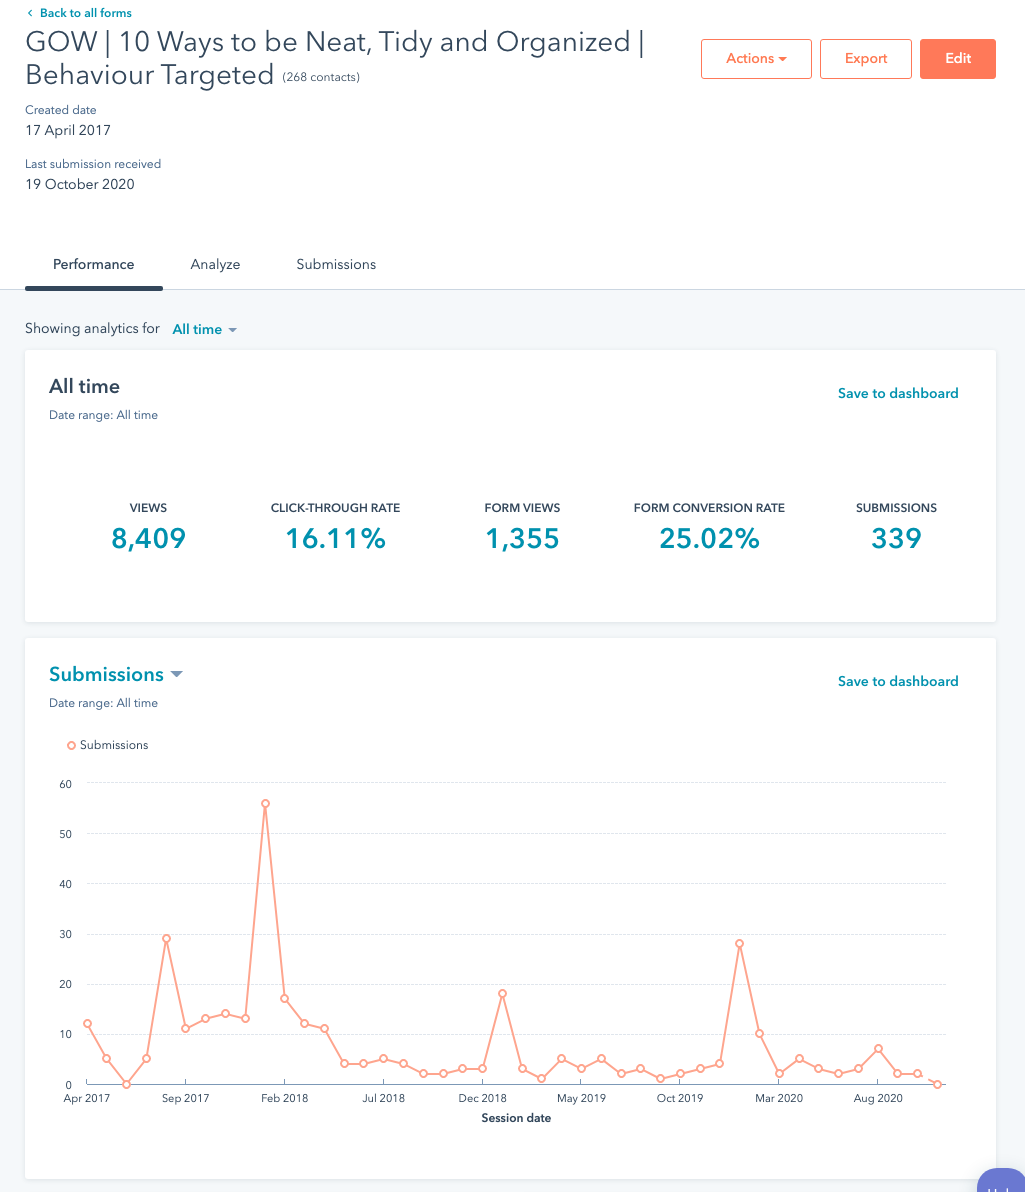Click the 25.02% form conversion rate value
Viewport: 1025px width, 1192px height.
tap(709, 539)
